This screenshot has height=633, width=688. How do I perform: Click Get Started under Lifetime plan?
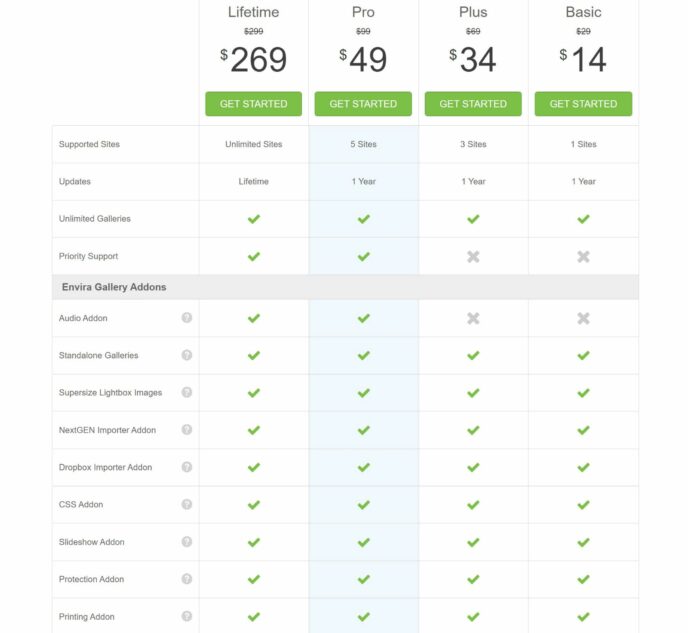[254, 104]
